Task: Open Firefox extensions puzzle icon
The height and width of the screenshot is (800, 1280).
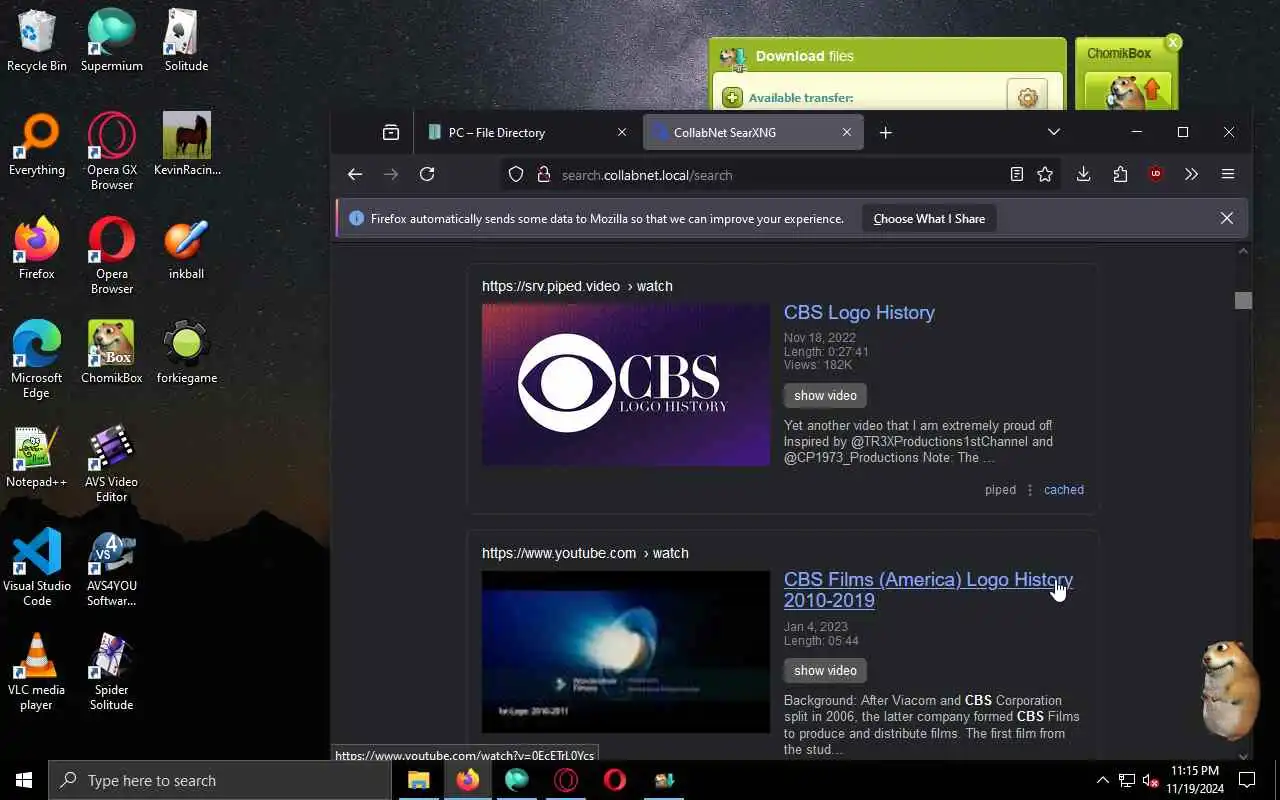Action: [x=1120, y=174]
